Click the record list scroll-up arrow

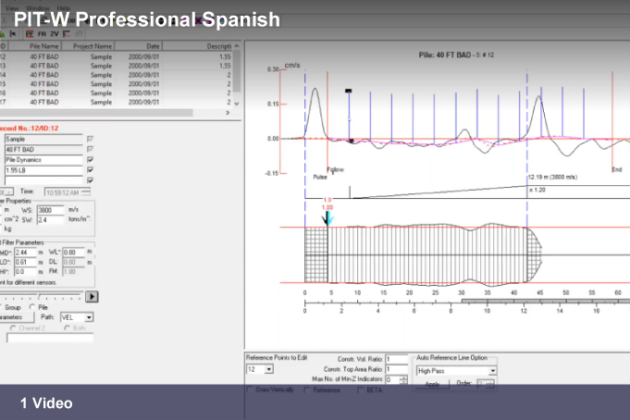point(237,46)
